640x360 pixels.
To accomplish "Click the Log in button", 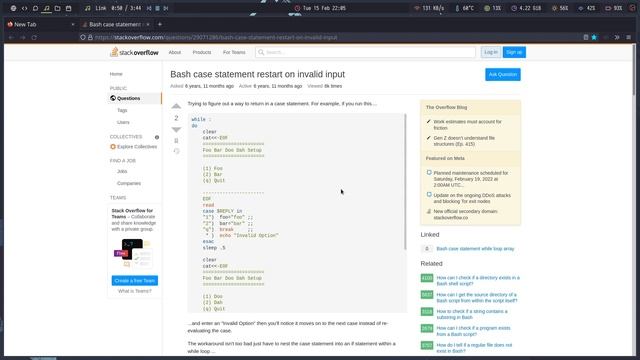I will coord(491,52).
